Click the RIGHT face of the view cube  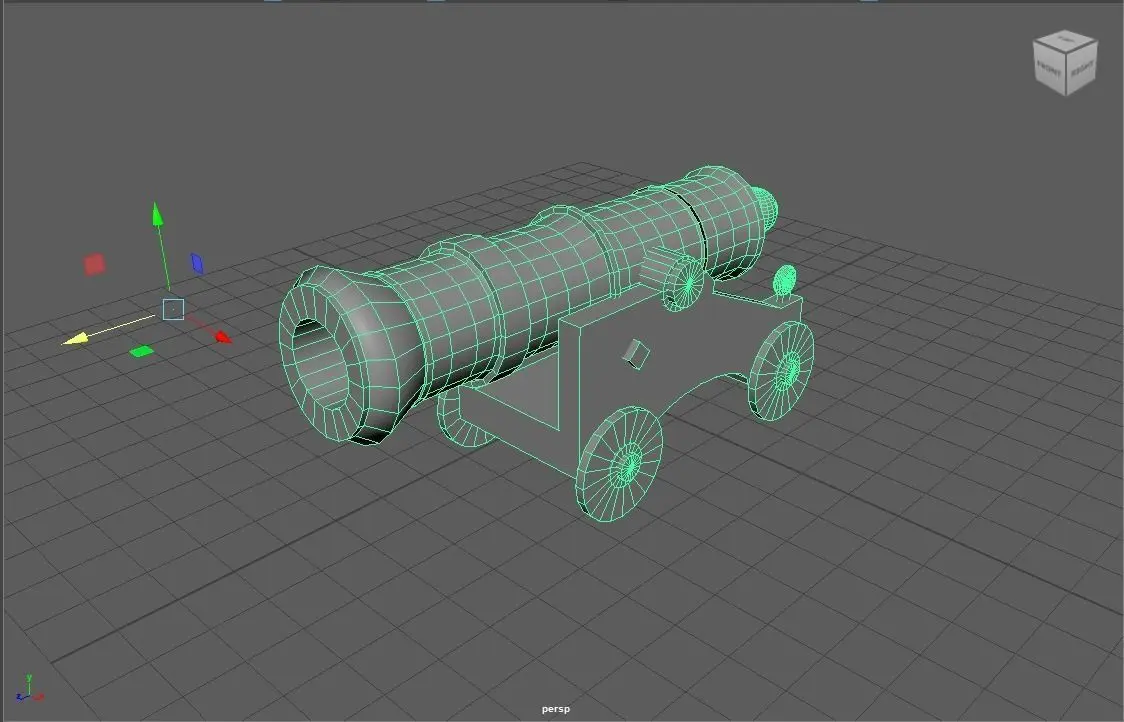[1082, 68]
